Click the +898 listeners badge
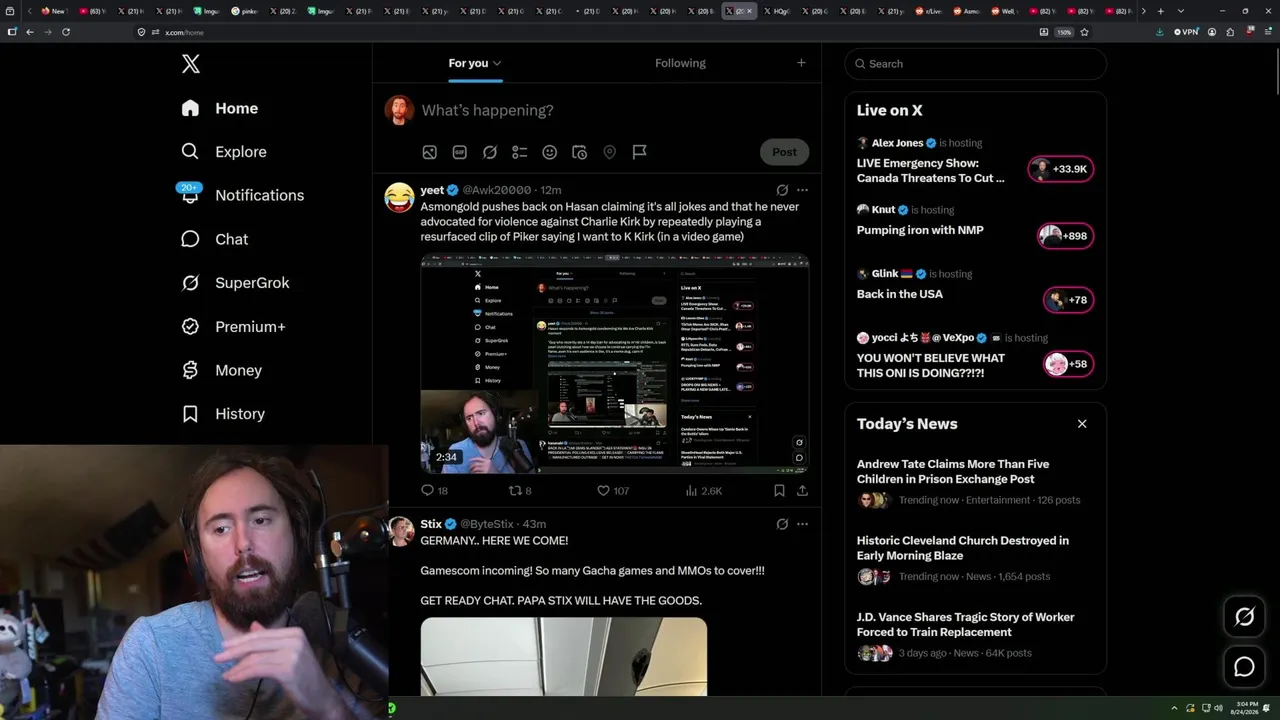 point(1065,236)
